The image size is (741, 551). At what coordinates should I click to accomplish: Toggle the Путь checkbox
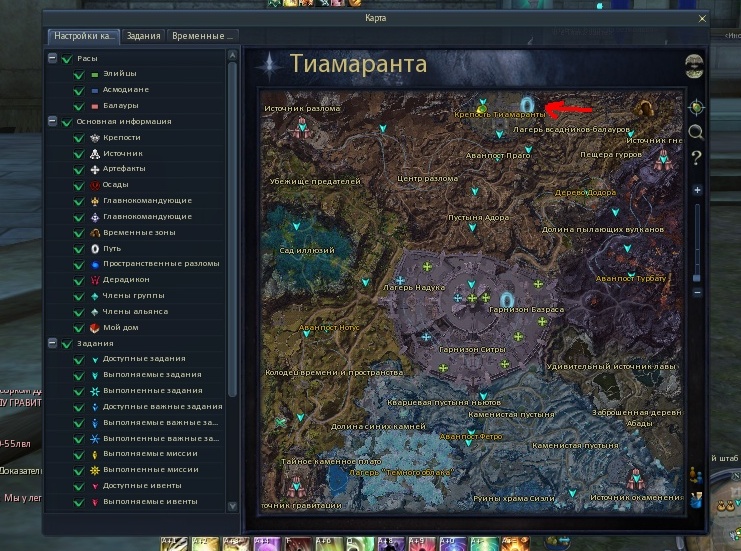(79, 249)
